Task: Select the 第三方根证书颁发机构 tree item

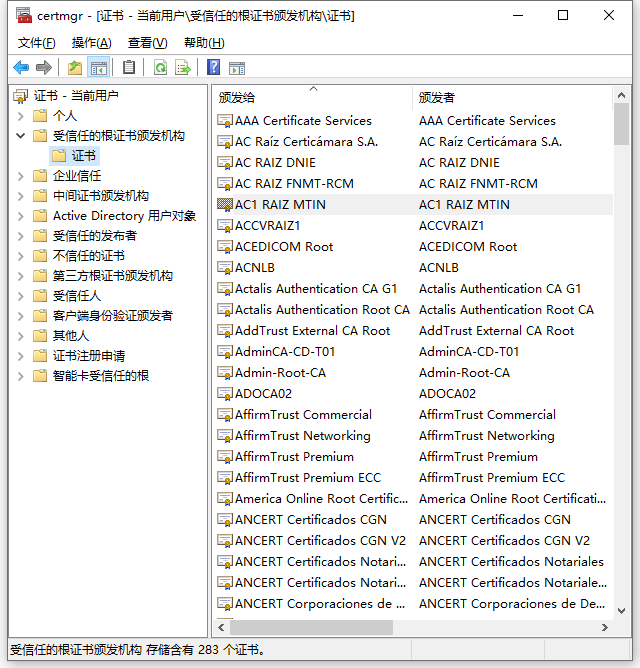Action: click(x=113, y=276)
